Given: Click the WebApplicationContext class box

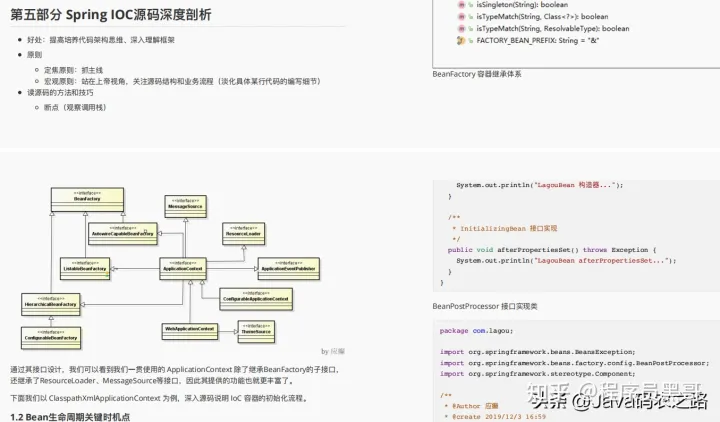Looking at the screenshot, I should [190, 331].
